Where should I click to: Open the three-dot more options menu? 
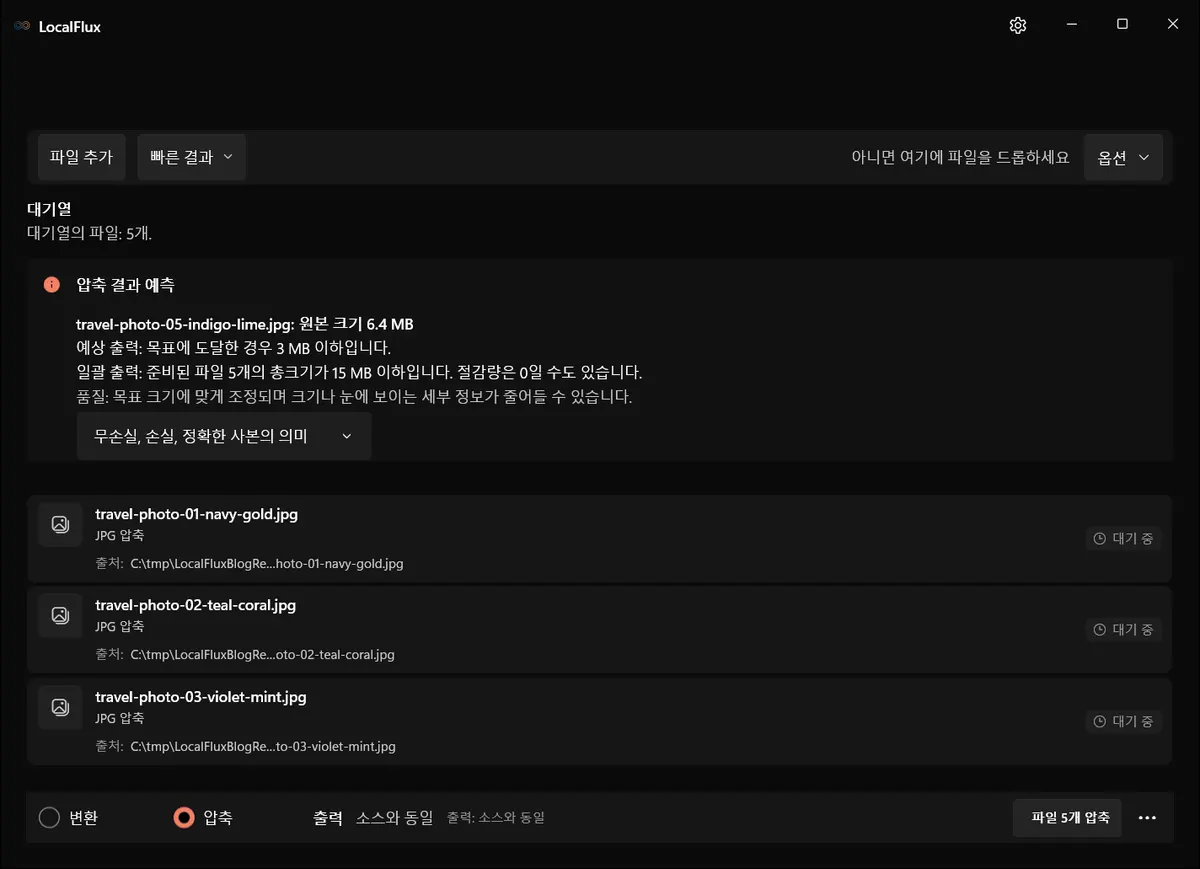(1147, 818)
